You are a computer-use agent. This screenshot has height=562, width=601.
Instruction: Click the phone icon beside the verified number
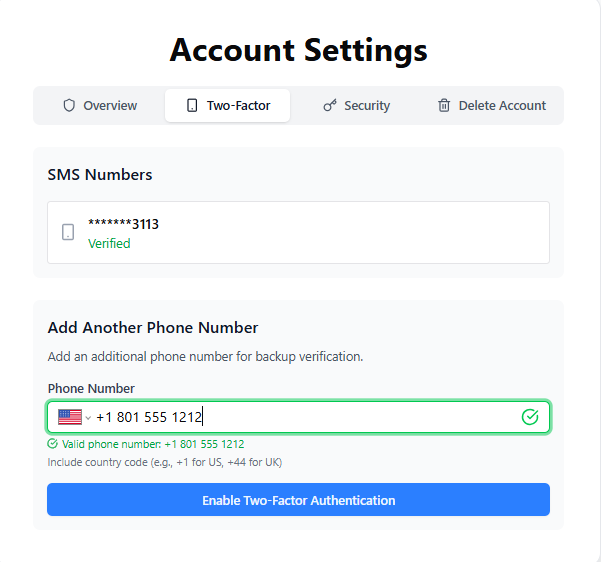click(x=68, y=232)
